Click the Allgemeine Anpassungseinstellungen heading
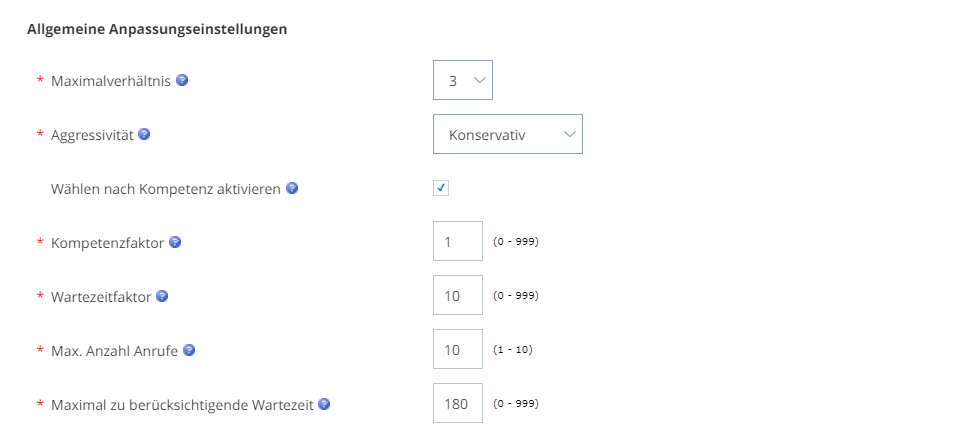The width and height of the screenshot is (957, 446). tap(157, 29)
